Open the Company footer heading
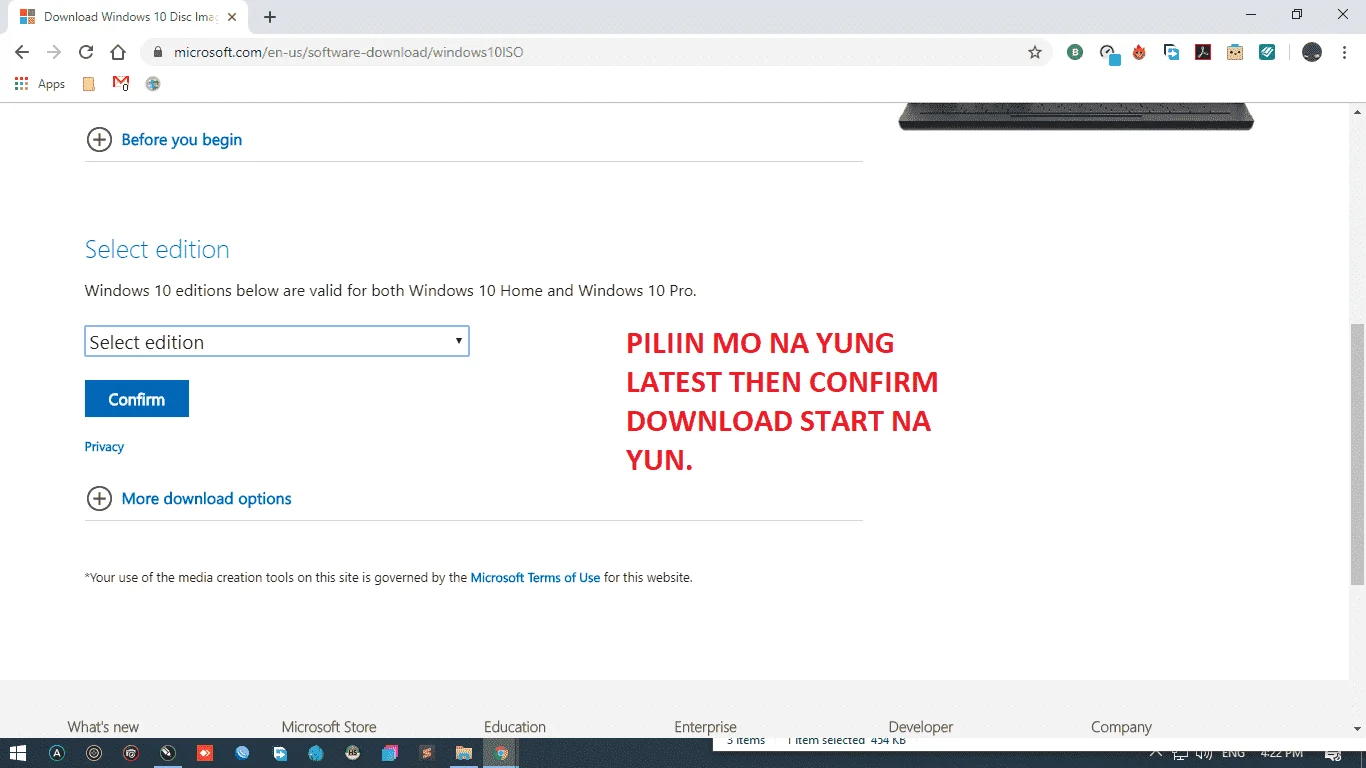Screen dimensions: 1366x768 pyautogui.click(x=1121, y=727)
